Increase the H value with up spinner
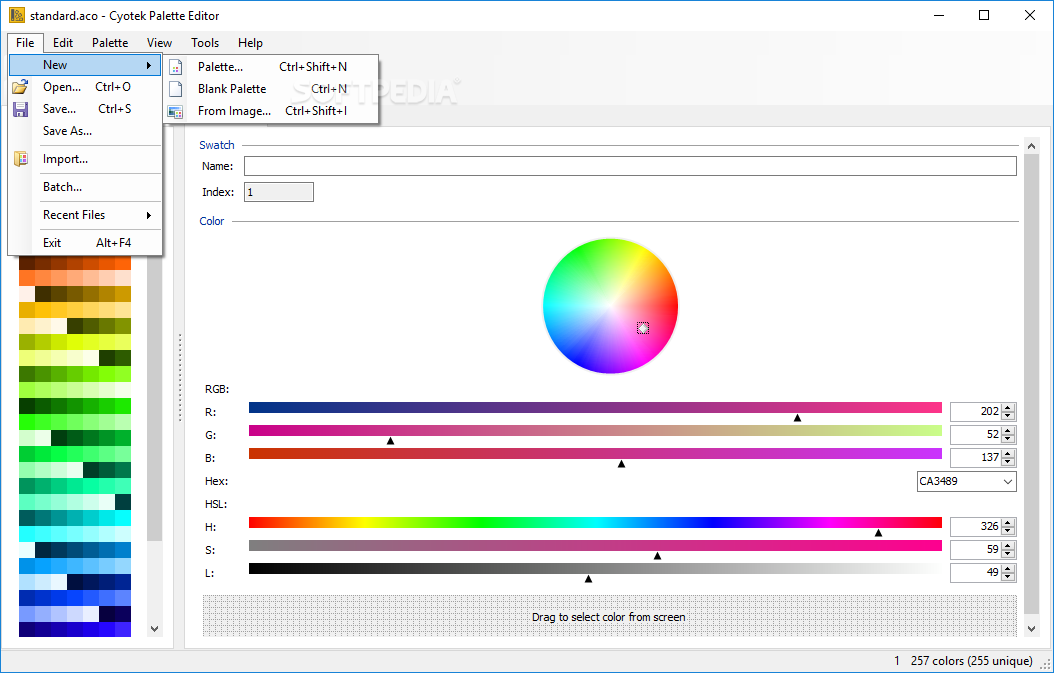The image size is (1054, 673). [1008, 522]
